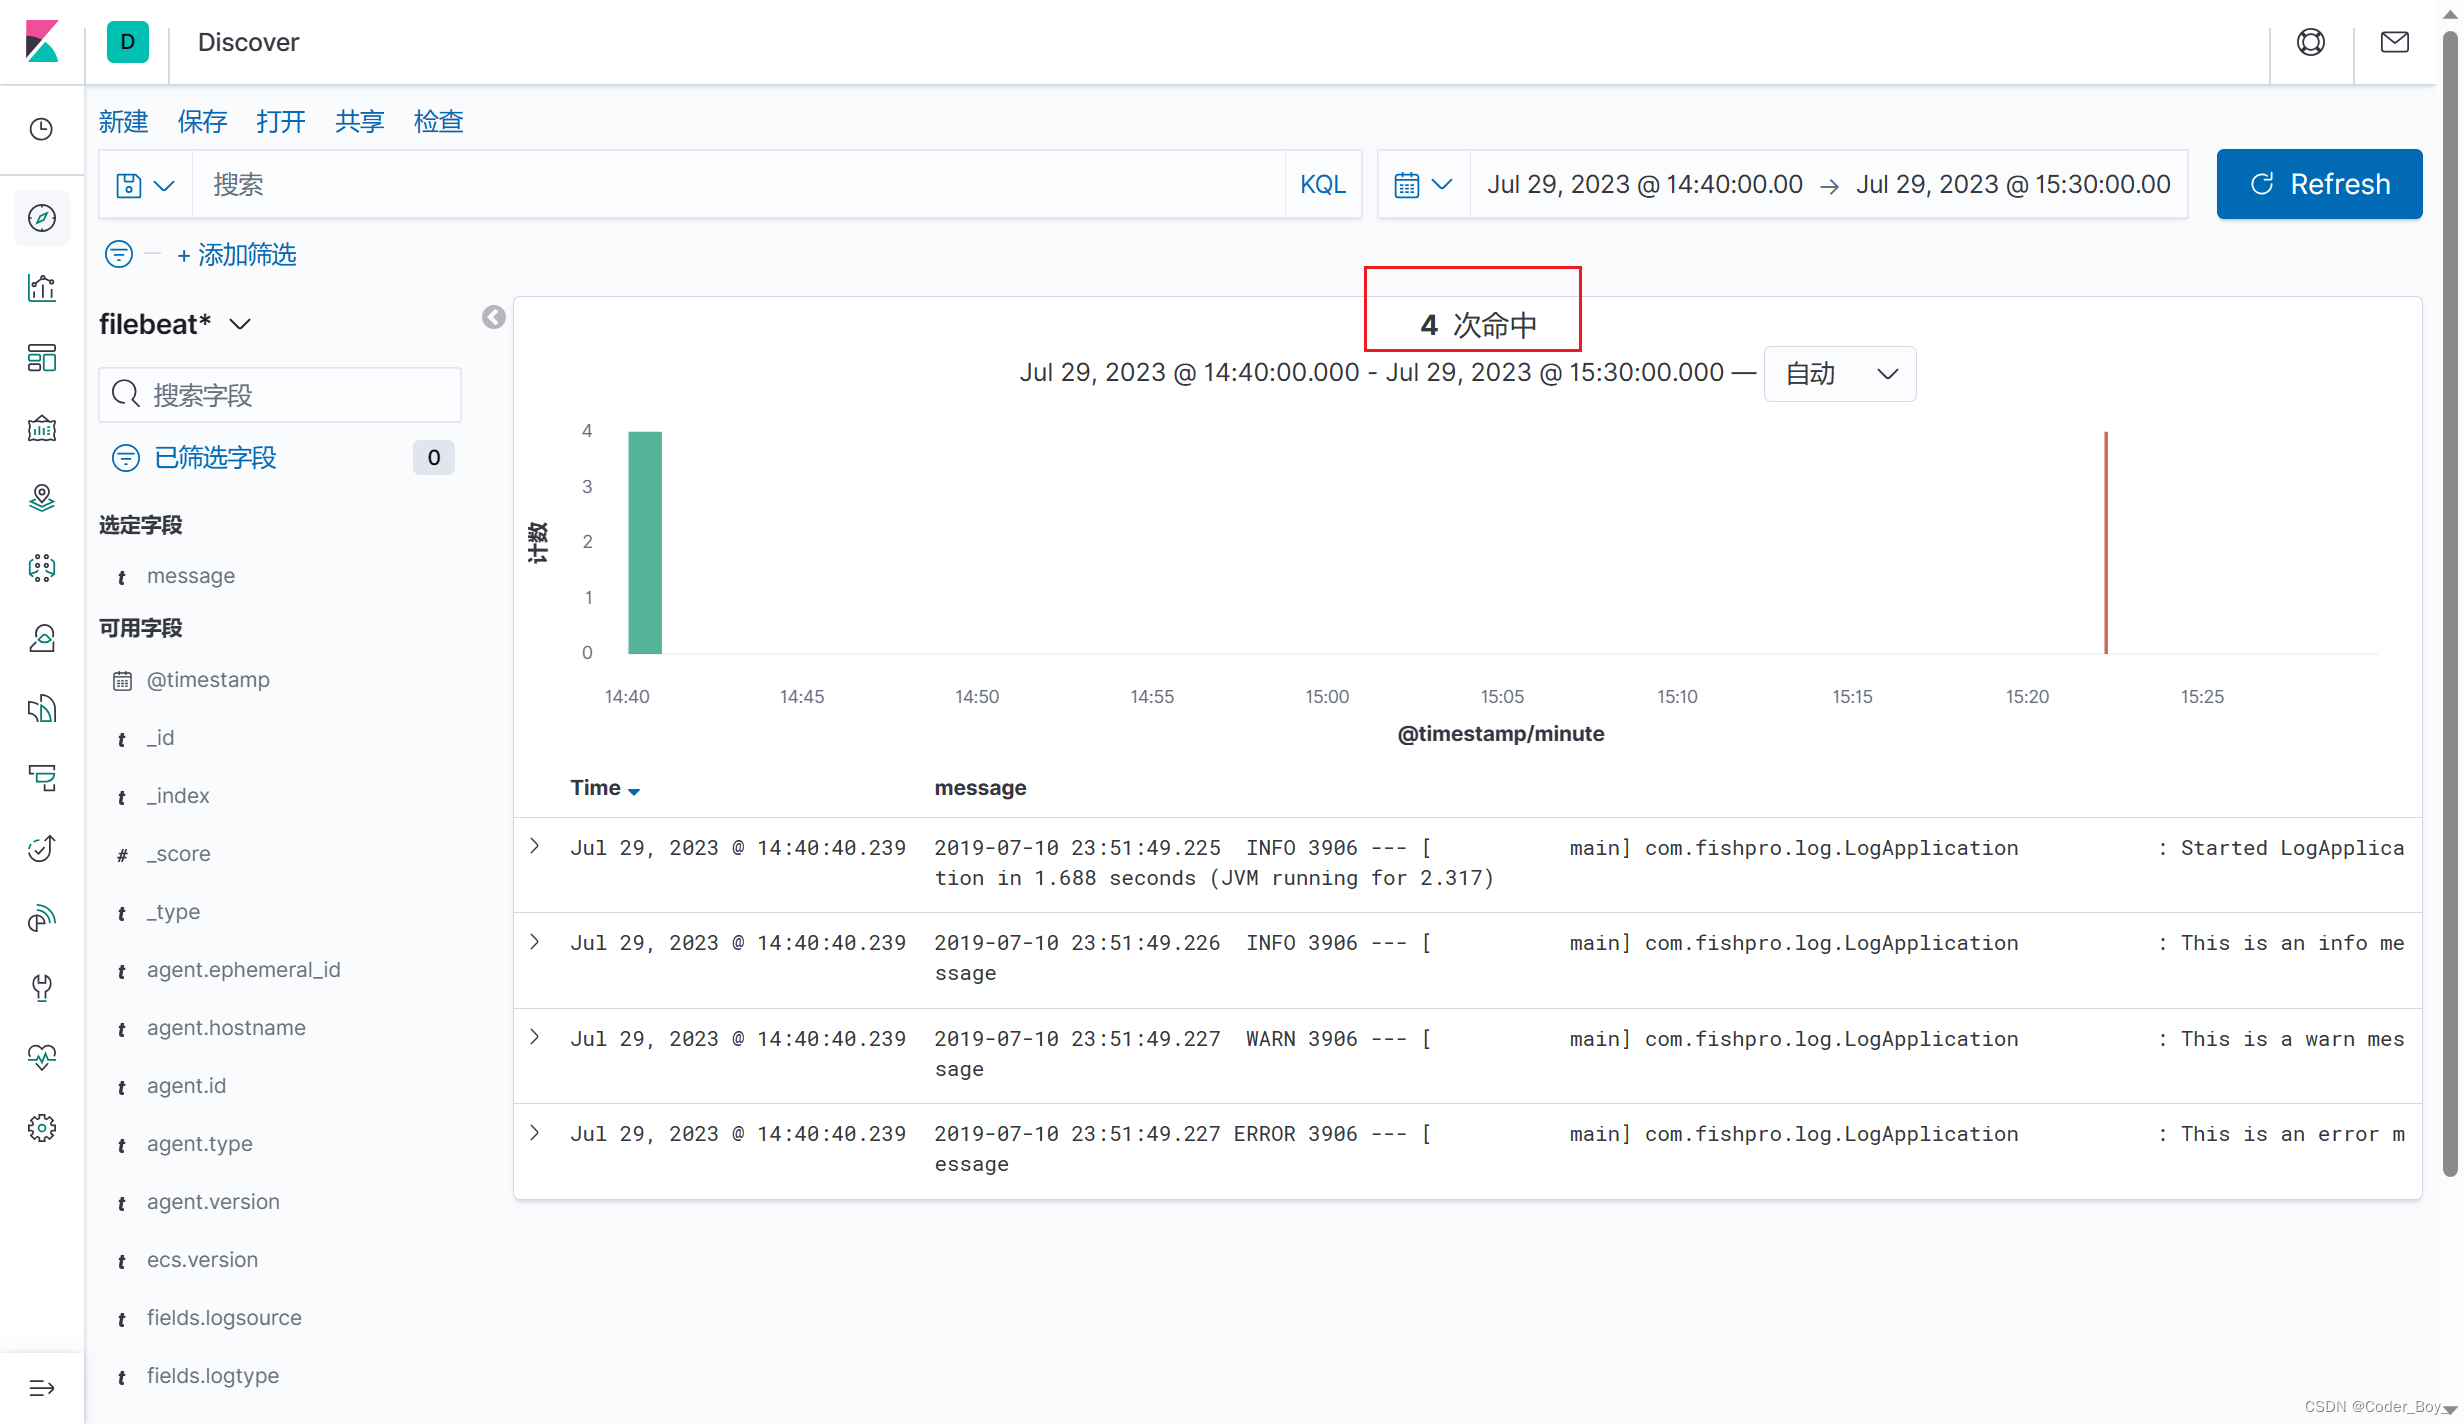Click the help lifebuoy icon in header
Image resolution: width=2464 pixels, height=1424 pixels.
(2310, 42)
